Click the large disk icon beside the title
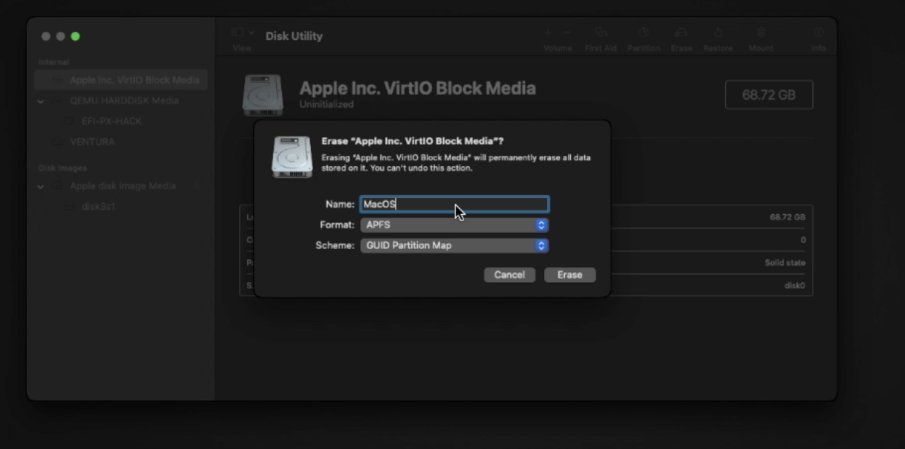This screenshot has width=905, height=449. [x=263, y=95]
